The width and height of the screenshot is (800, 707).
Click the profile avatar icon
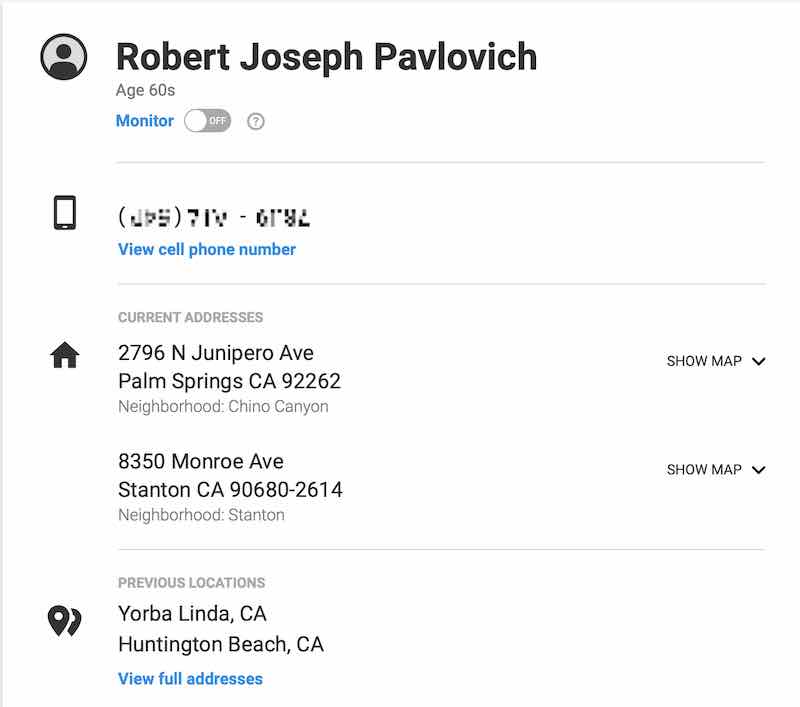coord(64,57)
